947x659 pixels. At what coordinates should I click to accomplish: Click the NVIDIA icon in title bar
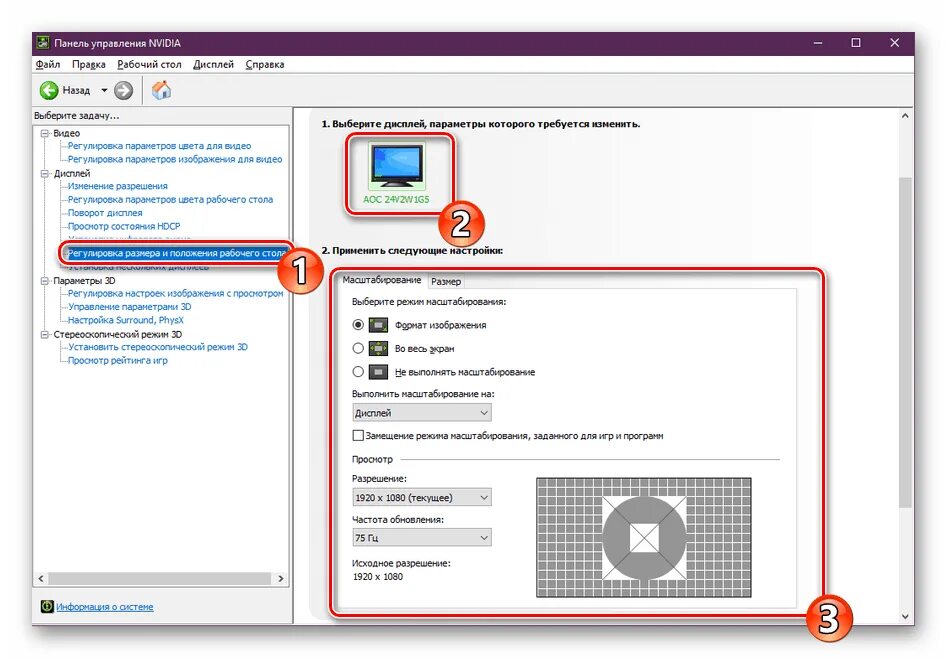coord(43,43)
